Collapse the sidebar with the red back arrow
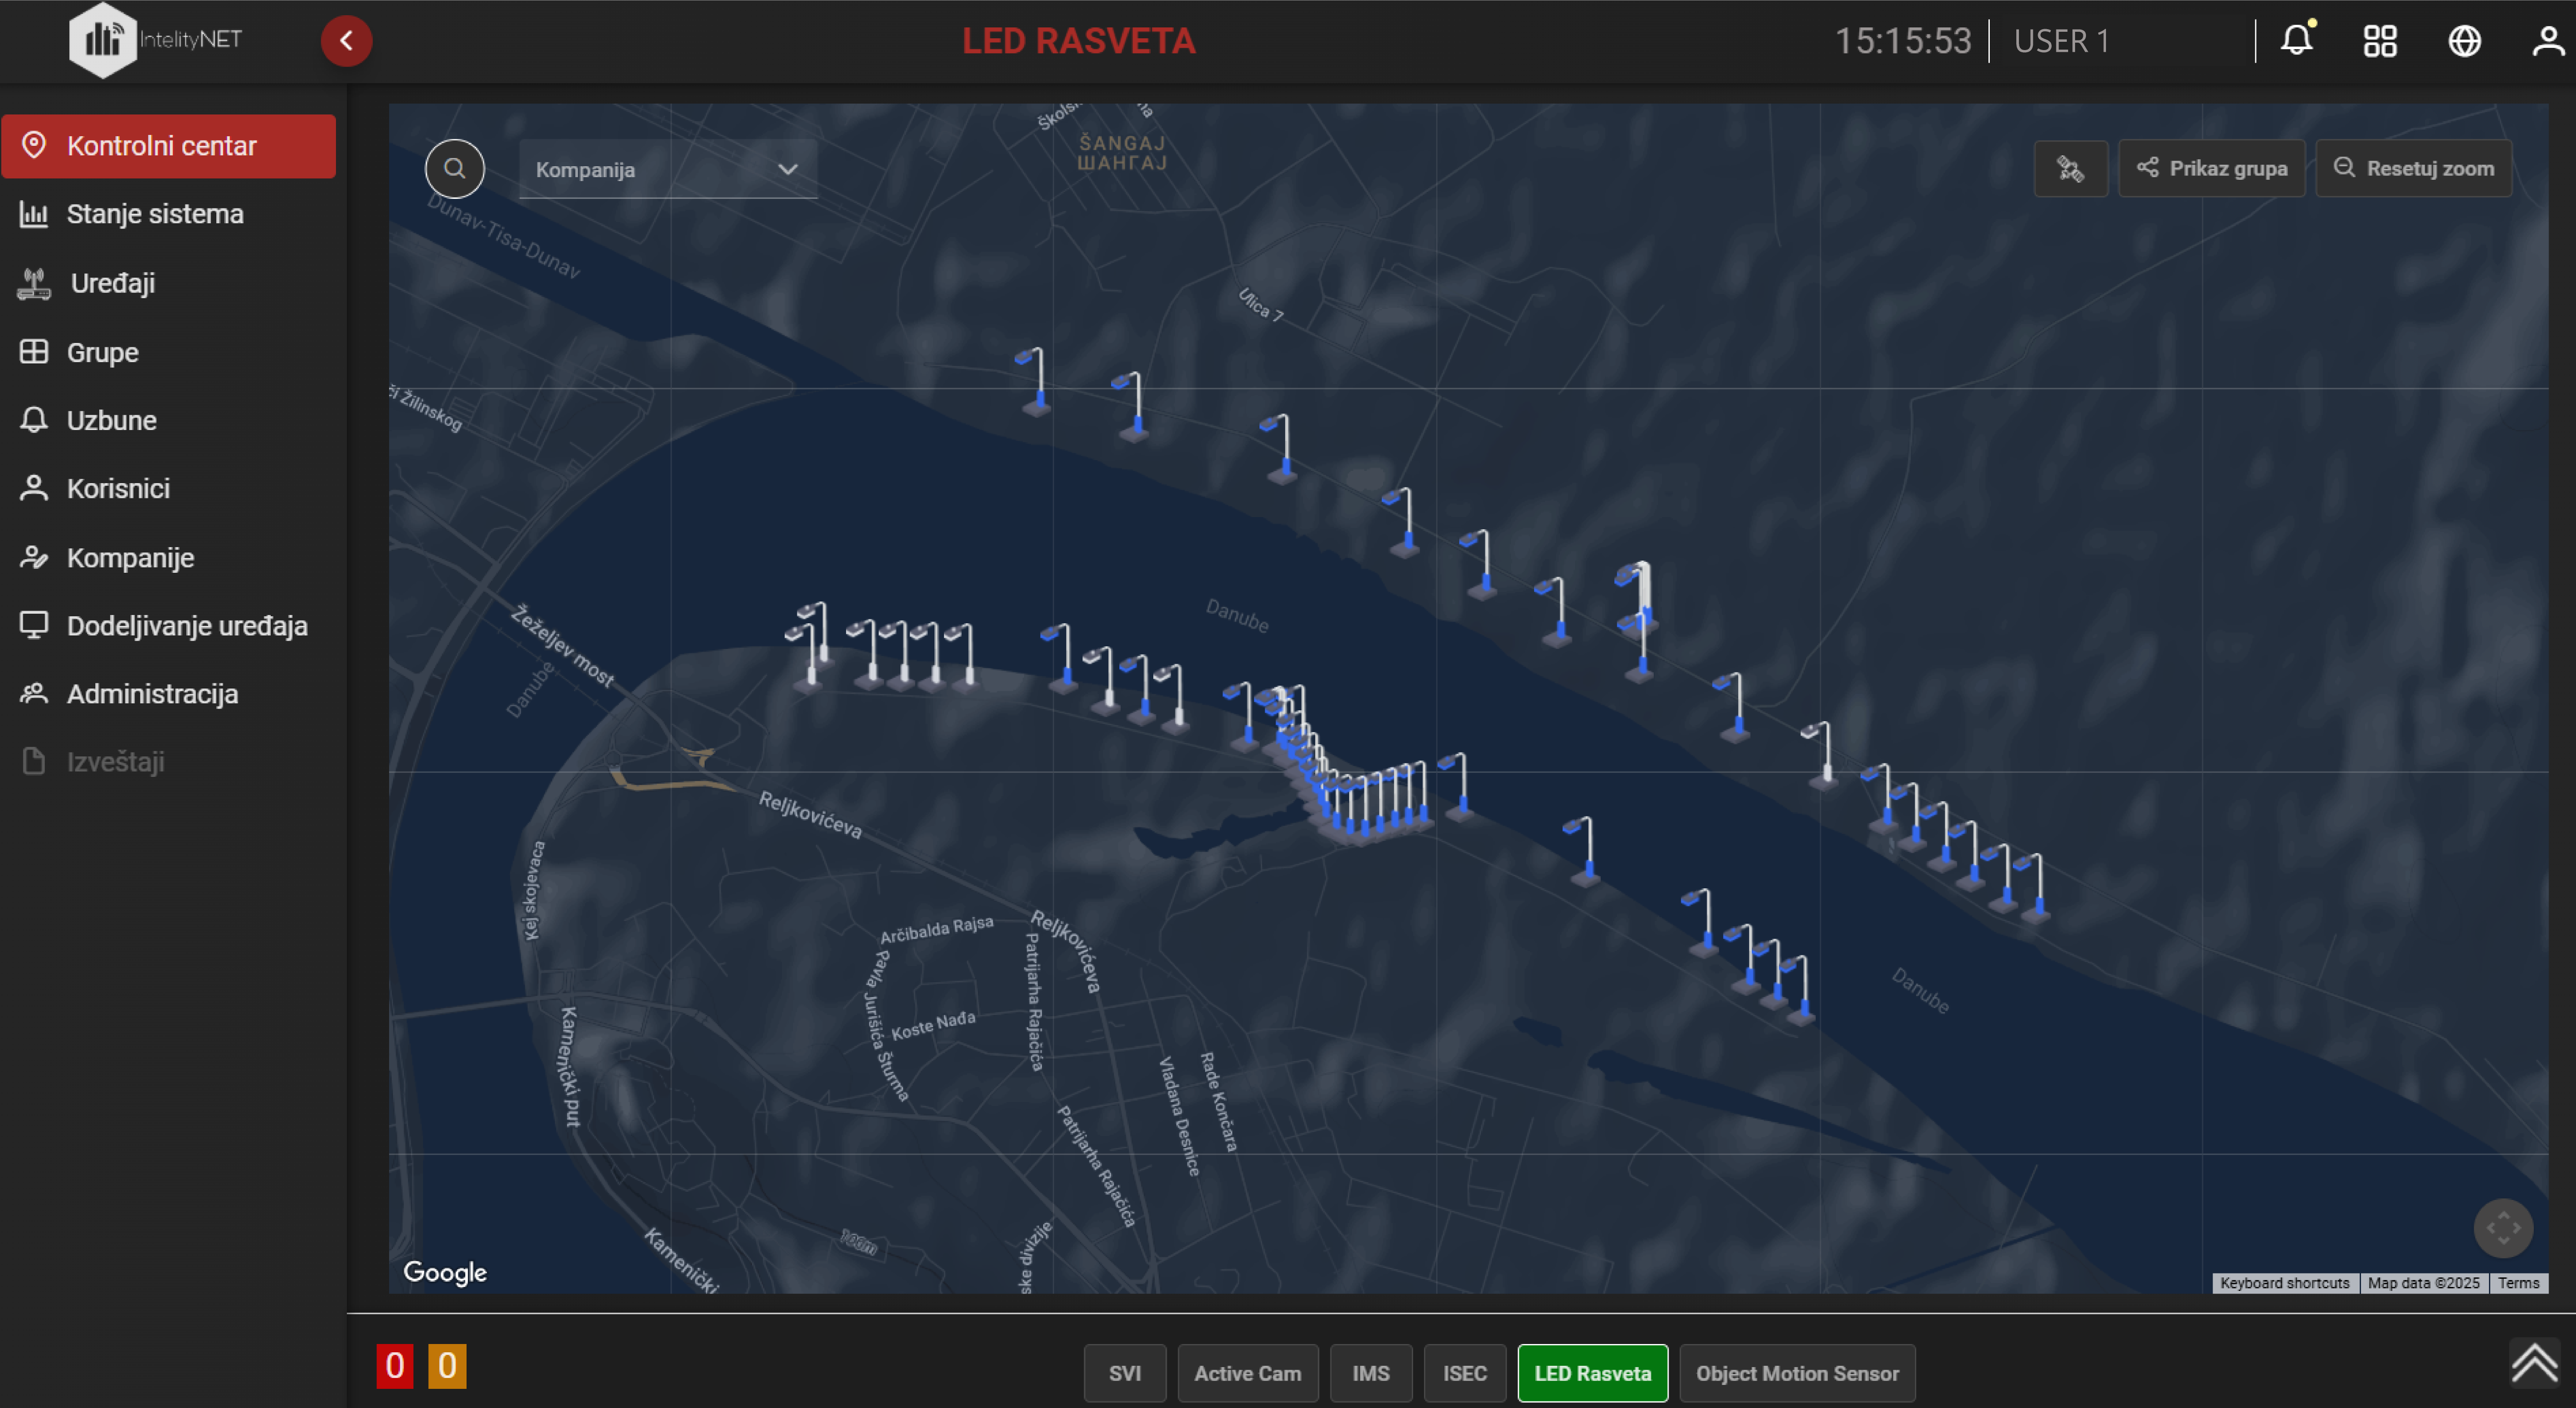 (346, 41)
